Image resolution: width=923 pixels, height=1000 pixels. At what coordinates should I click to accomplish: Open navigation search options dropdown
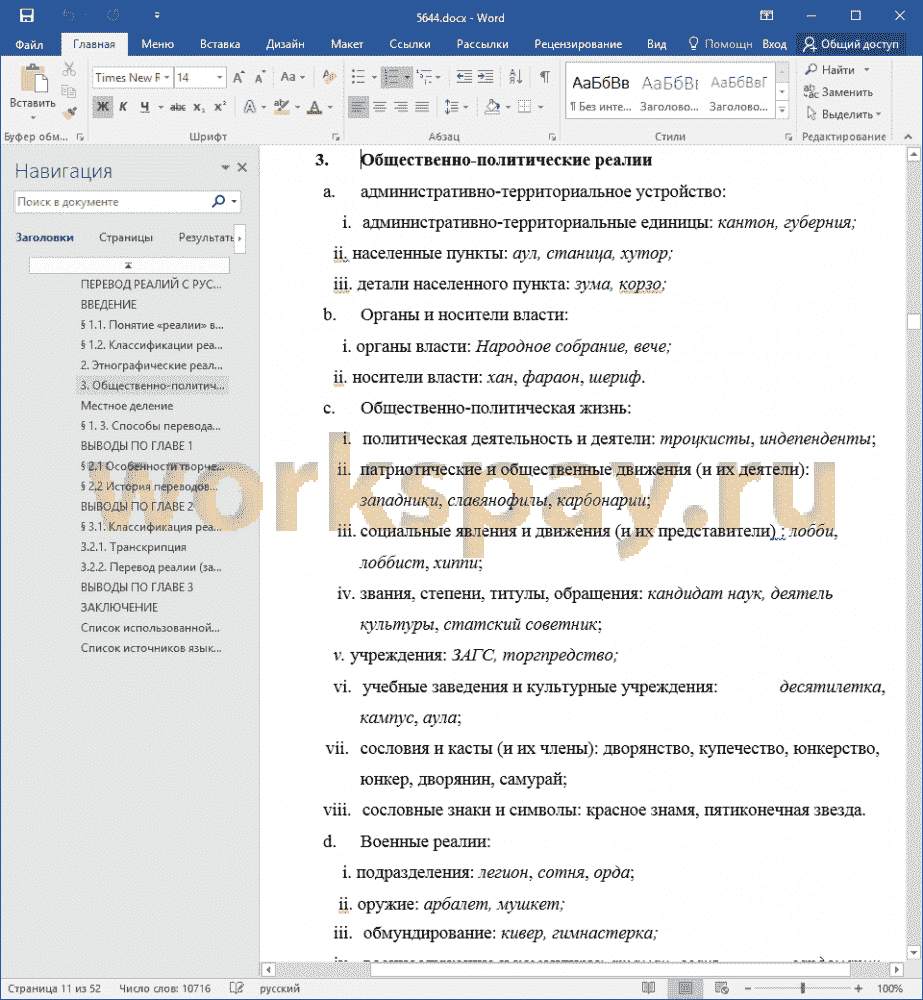click(234, 202)
